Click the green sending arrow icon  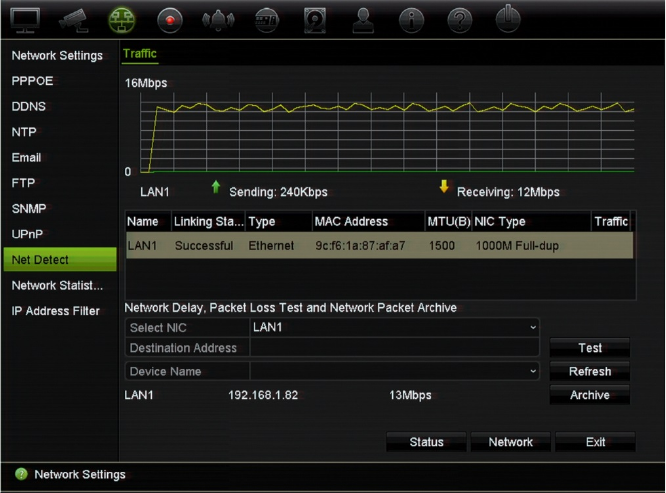(x=216, y=187)
